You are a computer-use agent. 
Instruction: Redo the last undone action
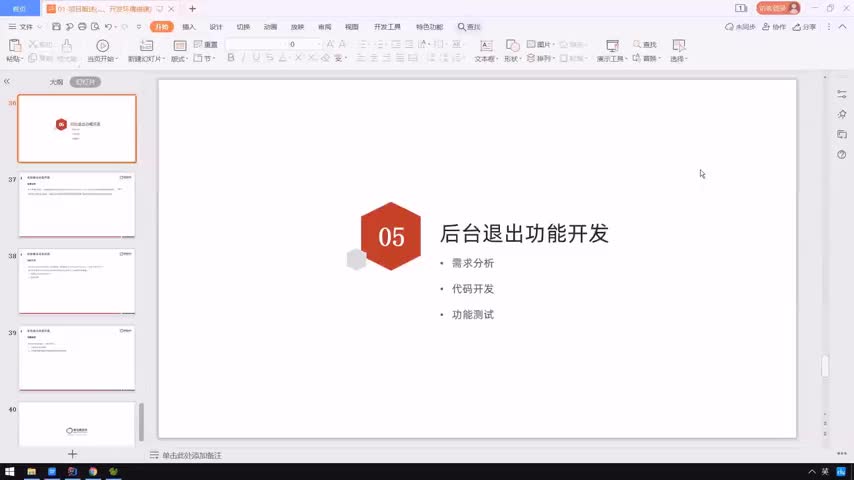tap(125, 27)
